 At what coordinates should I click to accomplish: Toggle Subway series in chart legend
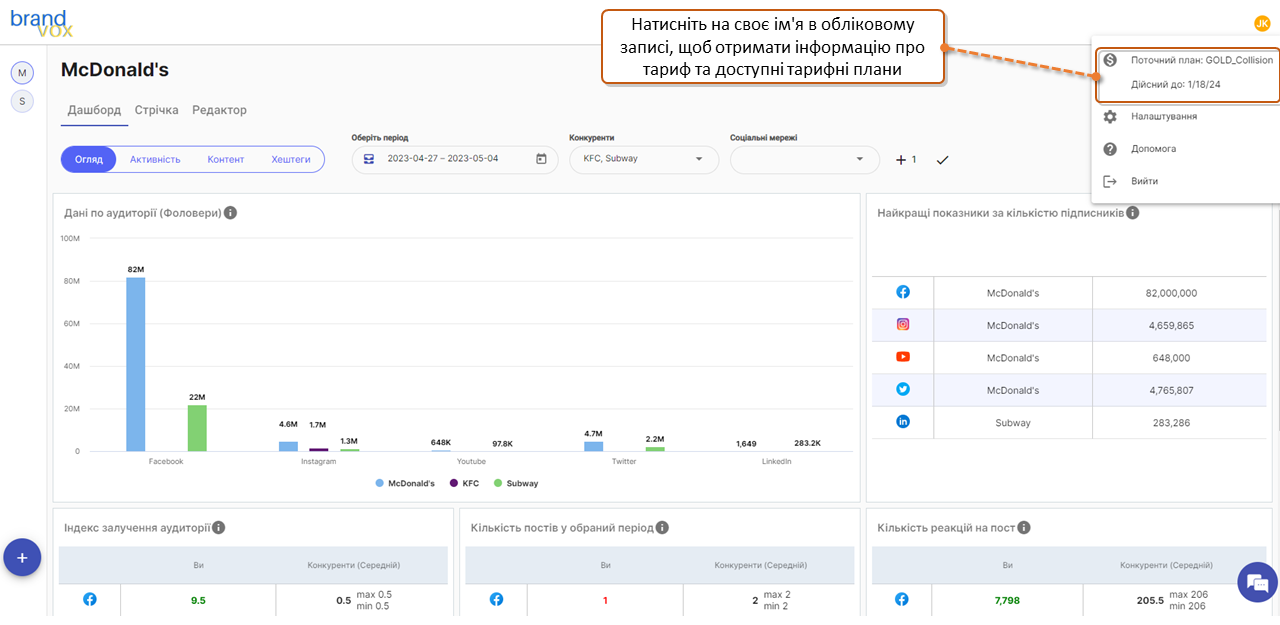[516, 483]
